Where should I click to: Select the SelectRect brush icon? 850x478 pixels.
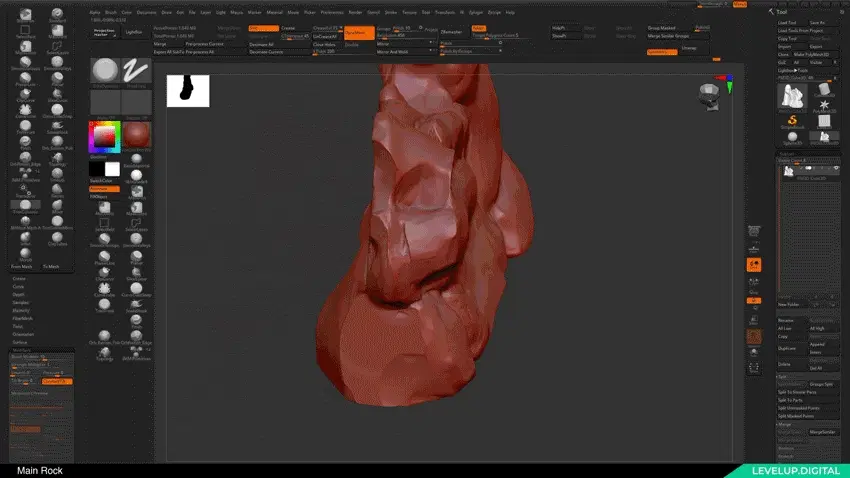coord(25,31)
